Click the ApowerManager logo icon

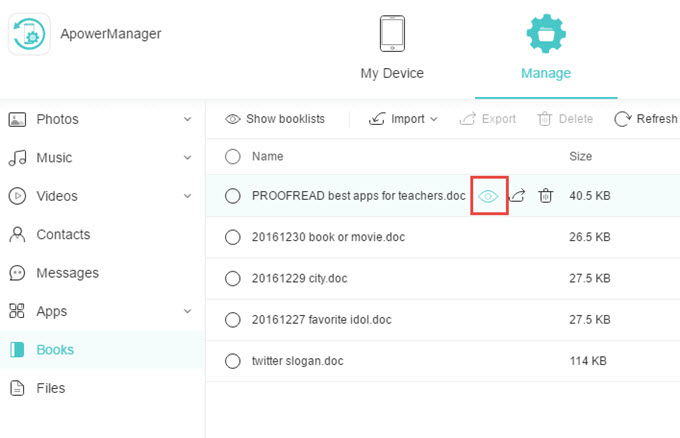click(x=29, y=34)
